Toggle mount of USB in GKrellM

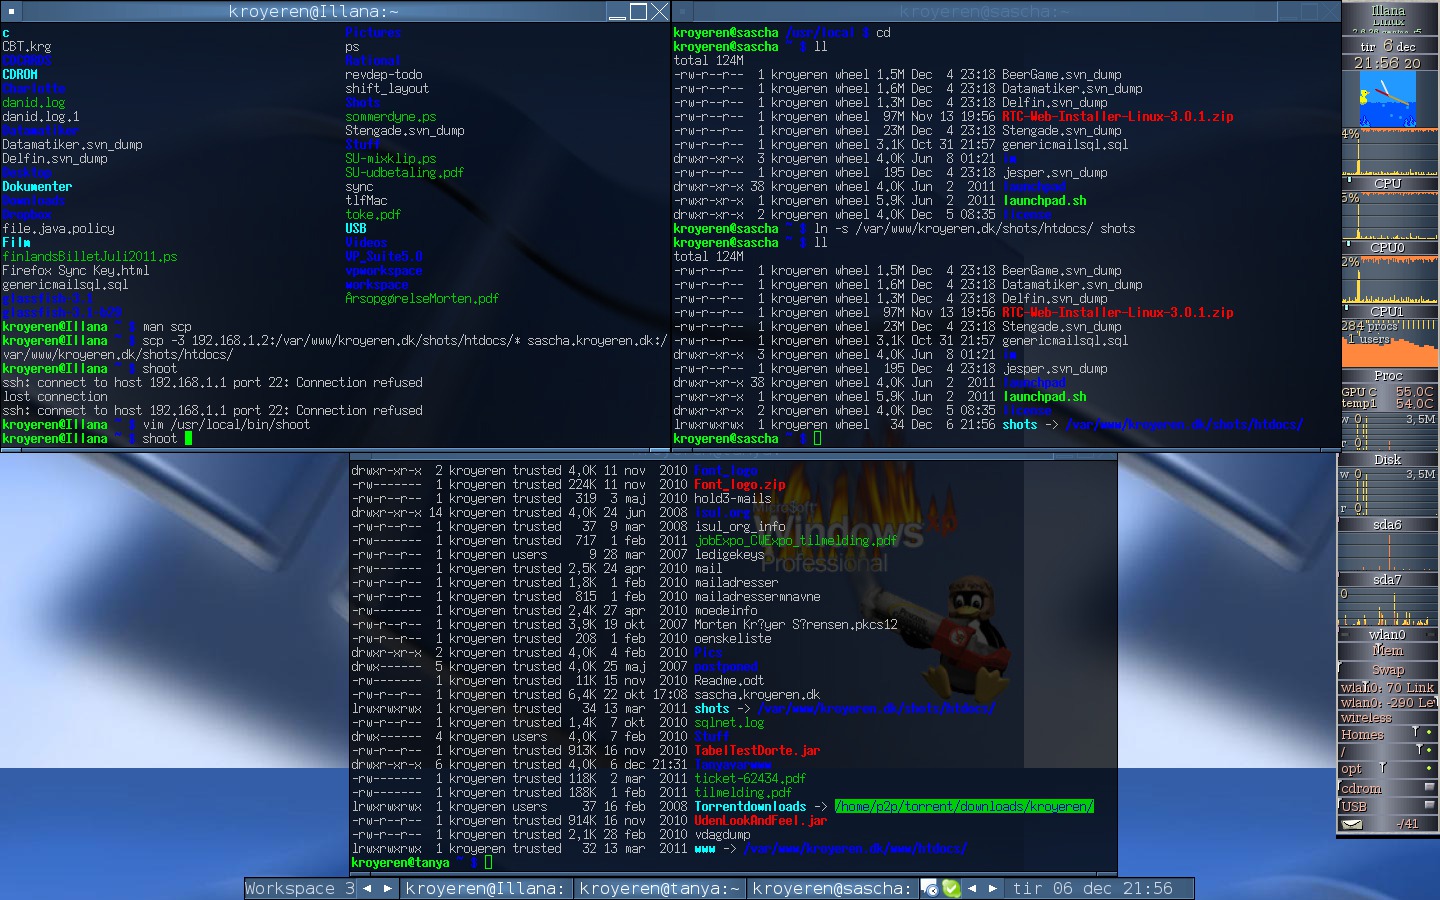click(x=1429, y=806)
